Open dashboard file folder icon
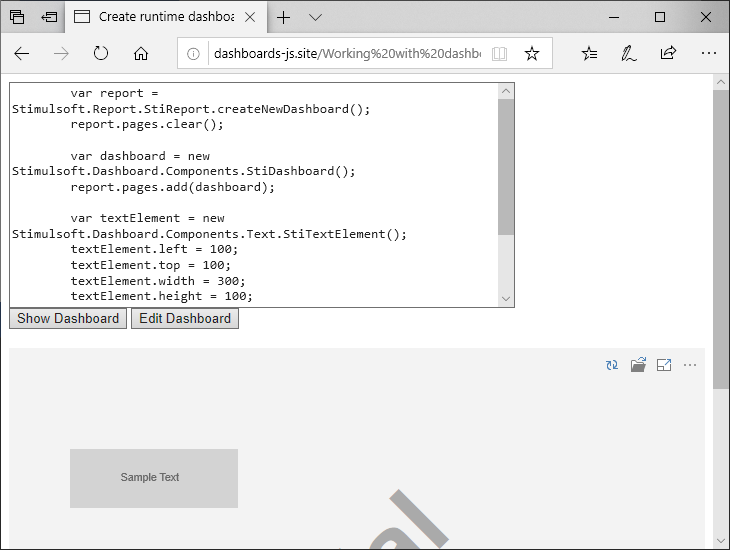730x550 pixels. (x=638, y=365)
